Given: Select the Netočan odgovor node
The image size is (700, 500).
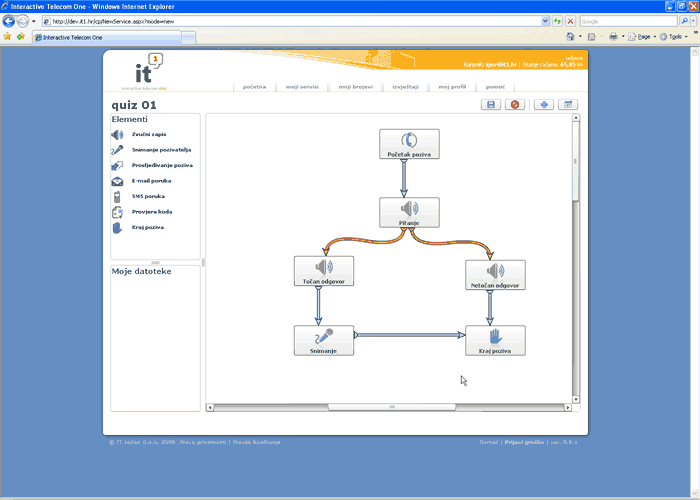Looking at the screenshot, I should [x=495, y=273].
